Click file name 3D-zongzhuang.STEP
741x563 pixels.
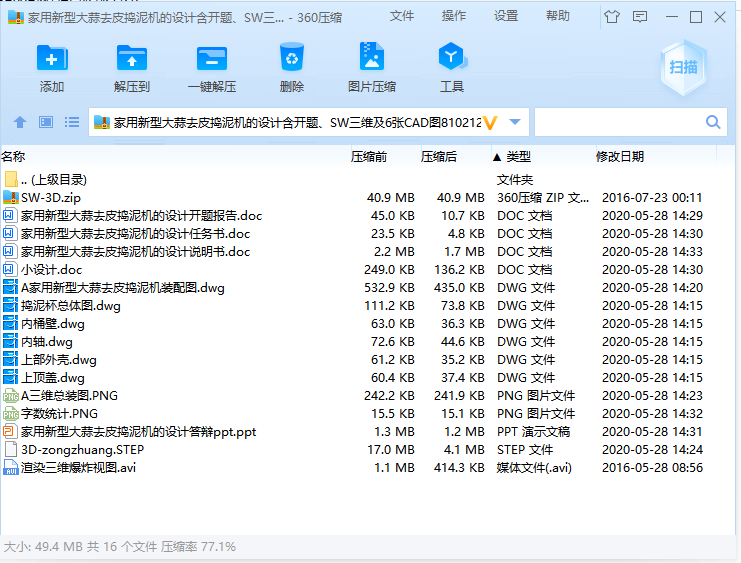[82, 449]
